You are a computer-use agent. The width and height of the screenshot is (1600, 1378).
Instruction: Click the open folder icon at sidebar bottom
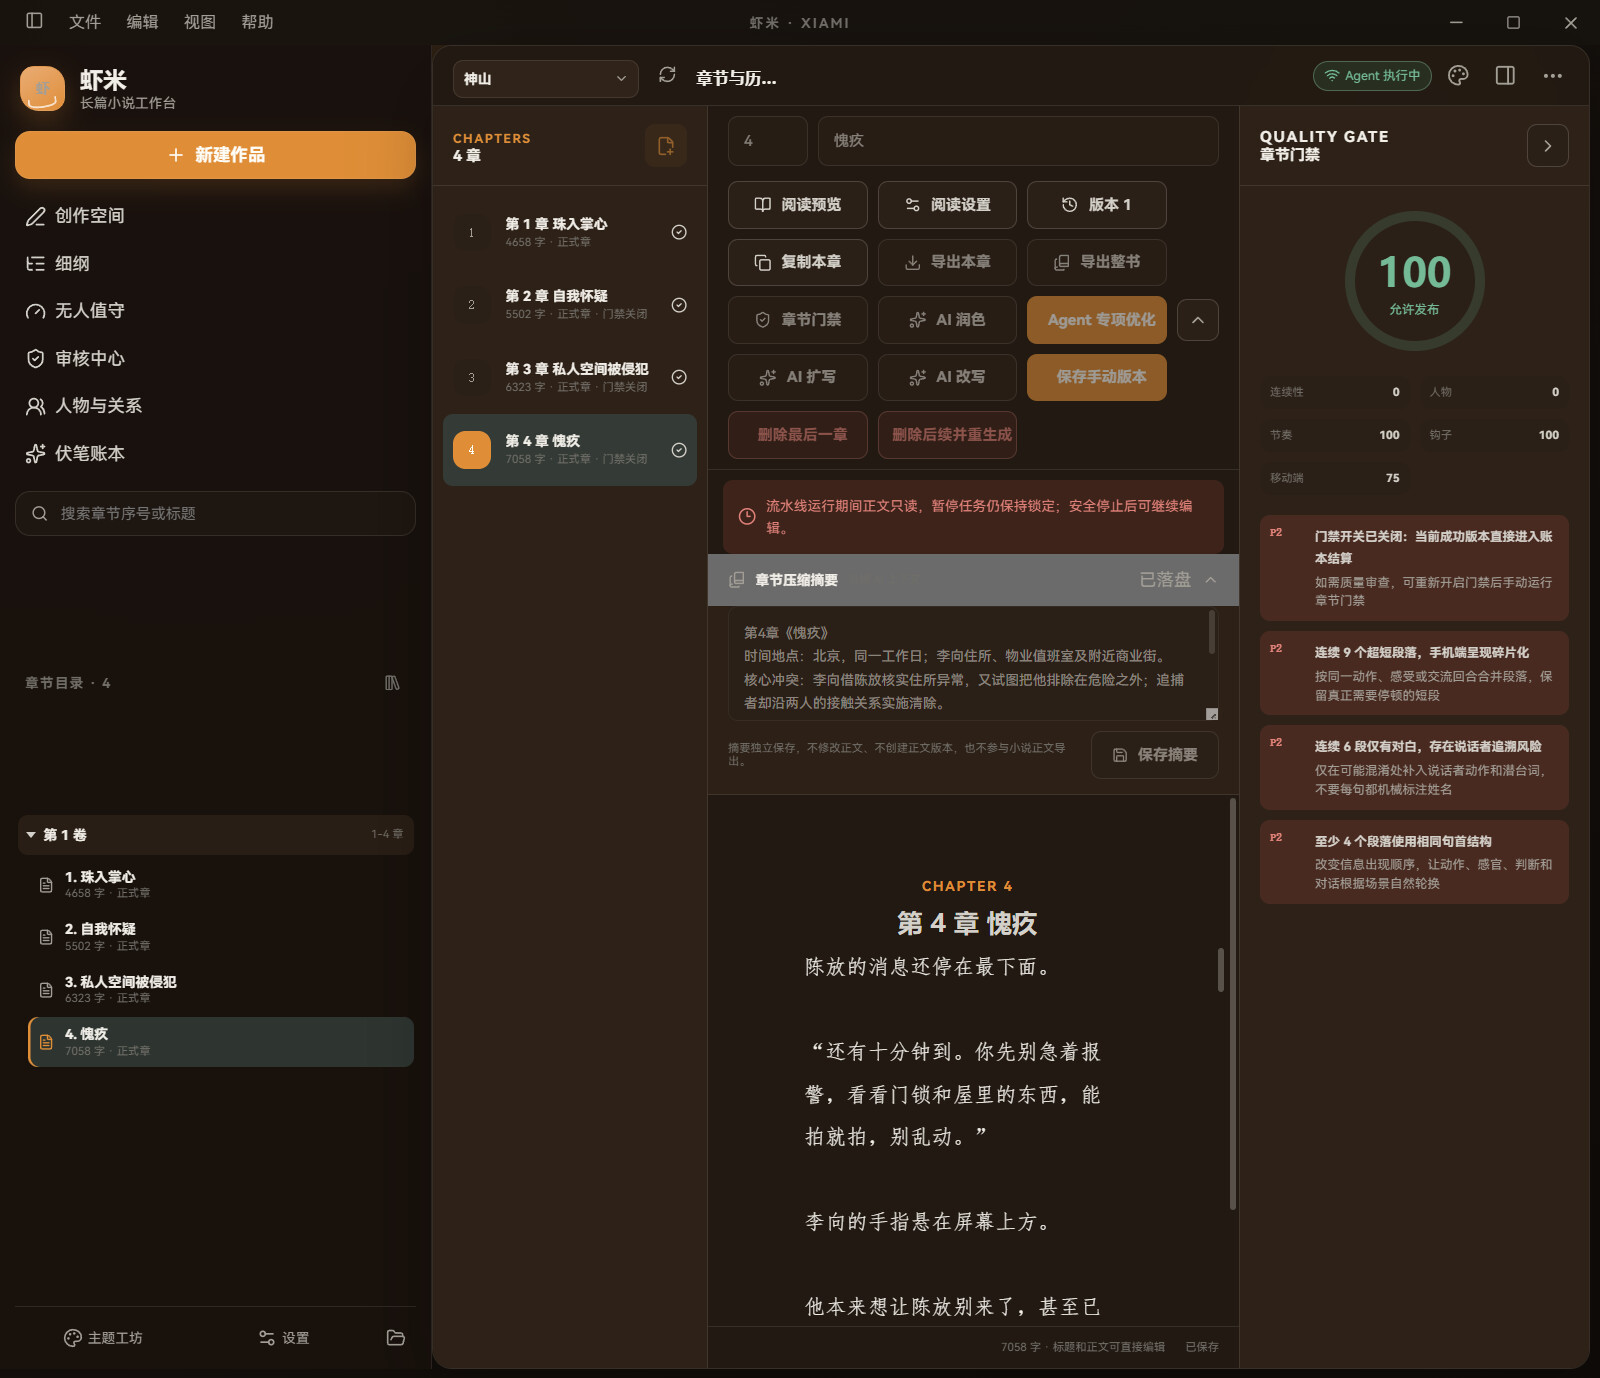pyautogui.click(x=396, y=1338)
